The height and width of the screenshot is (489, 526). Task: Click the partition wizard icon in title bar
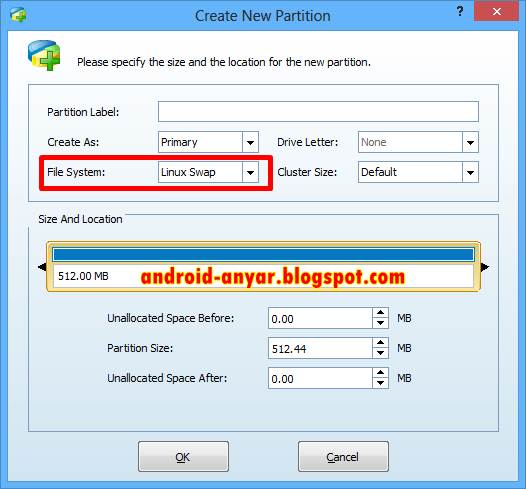pyautogui.click(x=18, y=14)
